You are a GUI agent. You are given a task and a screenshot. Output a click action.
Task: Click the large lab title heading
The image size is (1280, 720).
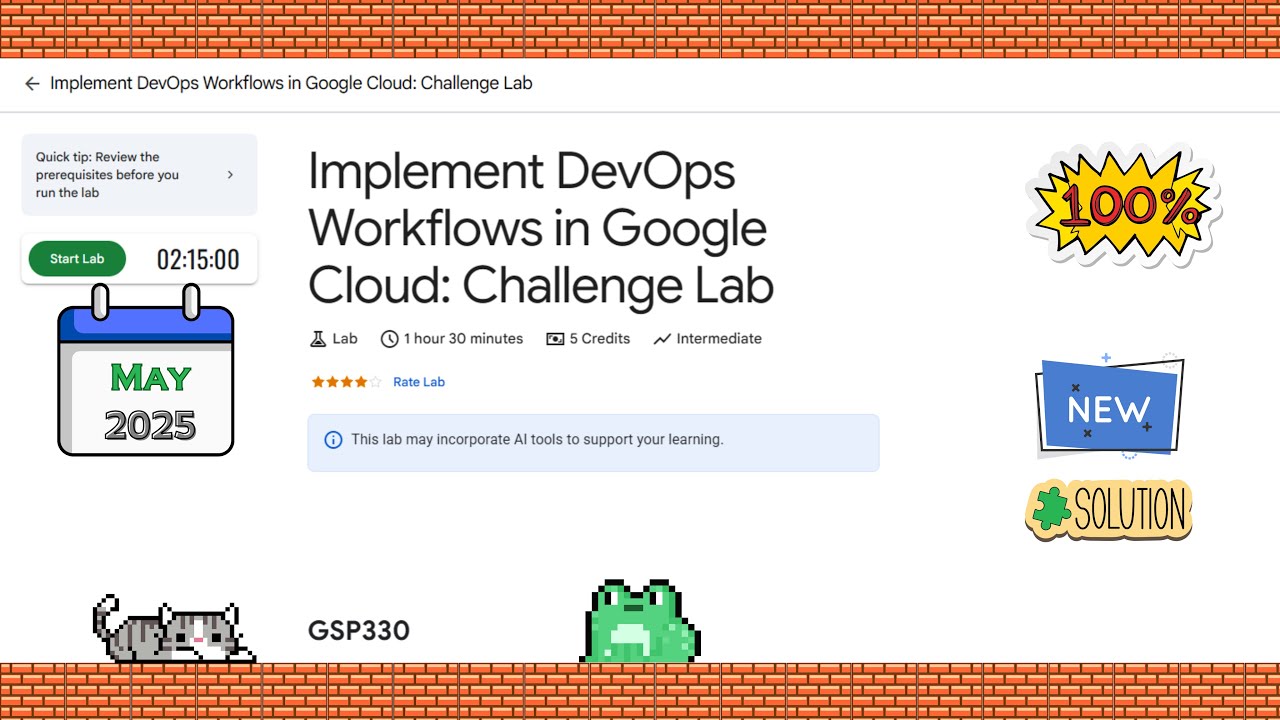(541, 229)
